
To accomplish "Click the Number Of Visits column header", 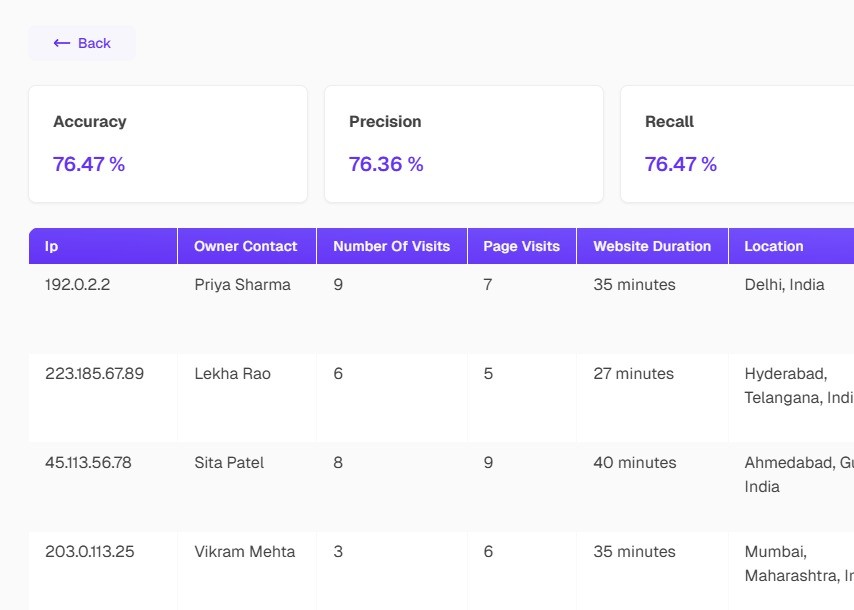I will click(x=392, y=246).
